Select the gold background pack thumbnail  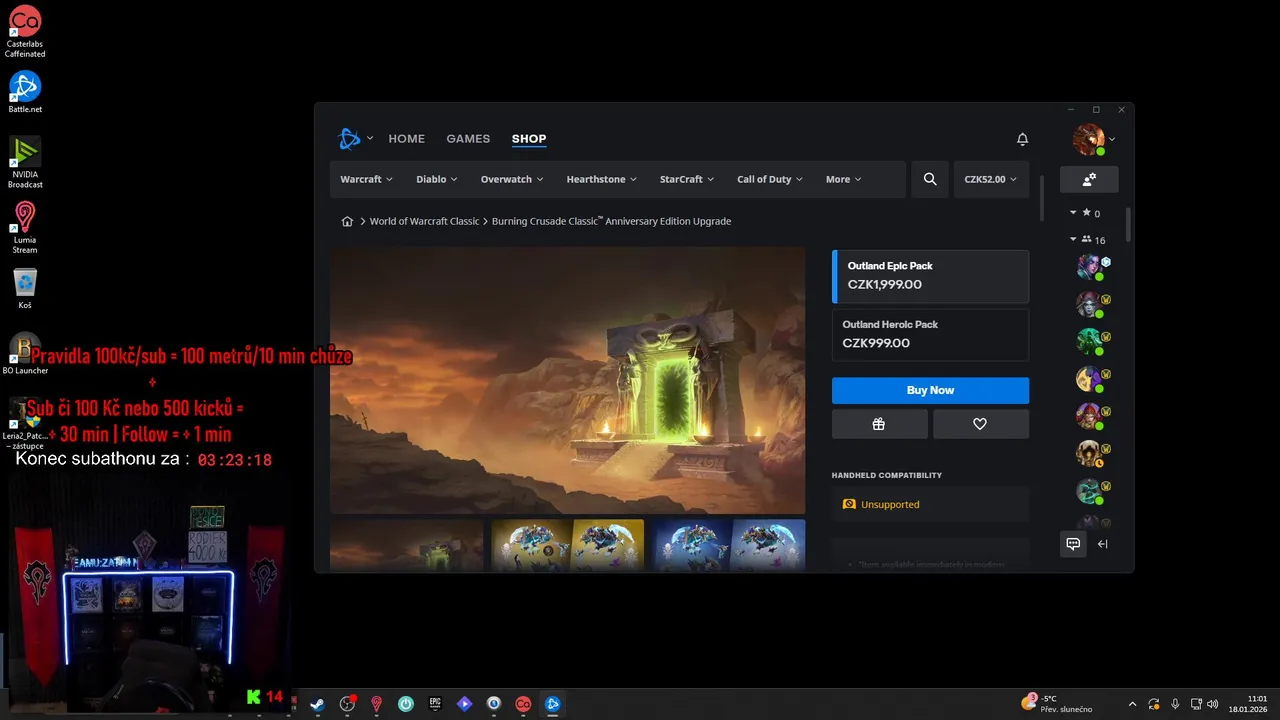(568, 546)
